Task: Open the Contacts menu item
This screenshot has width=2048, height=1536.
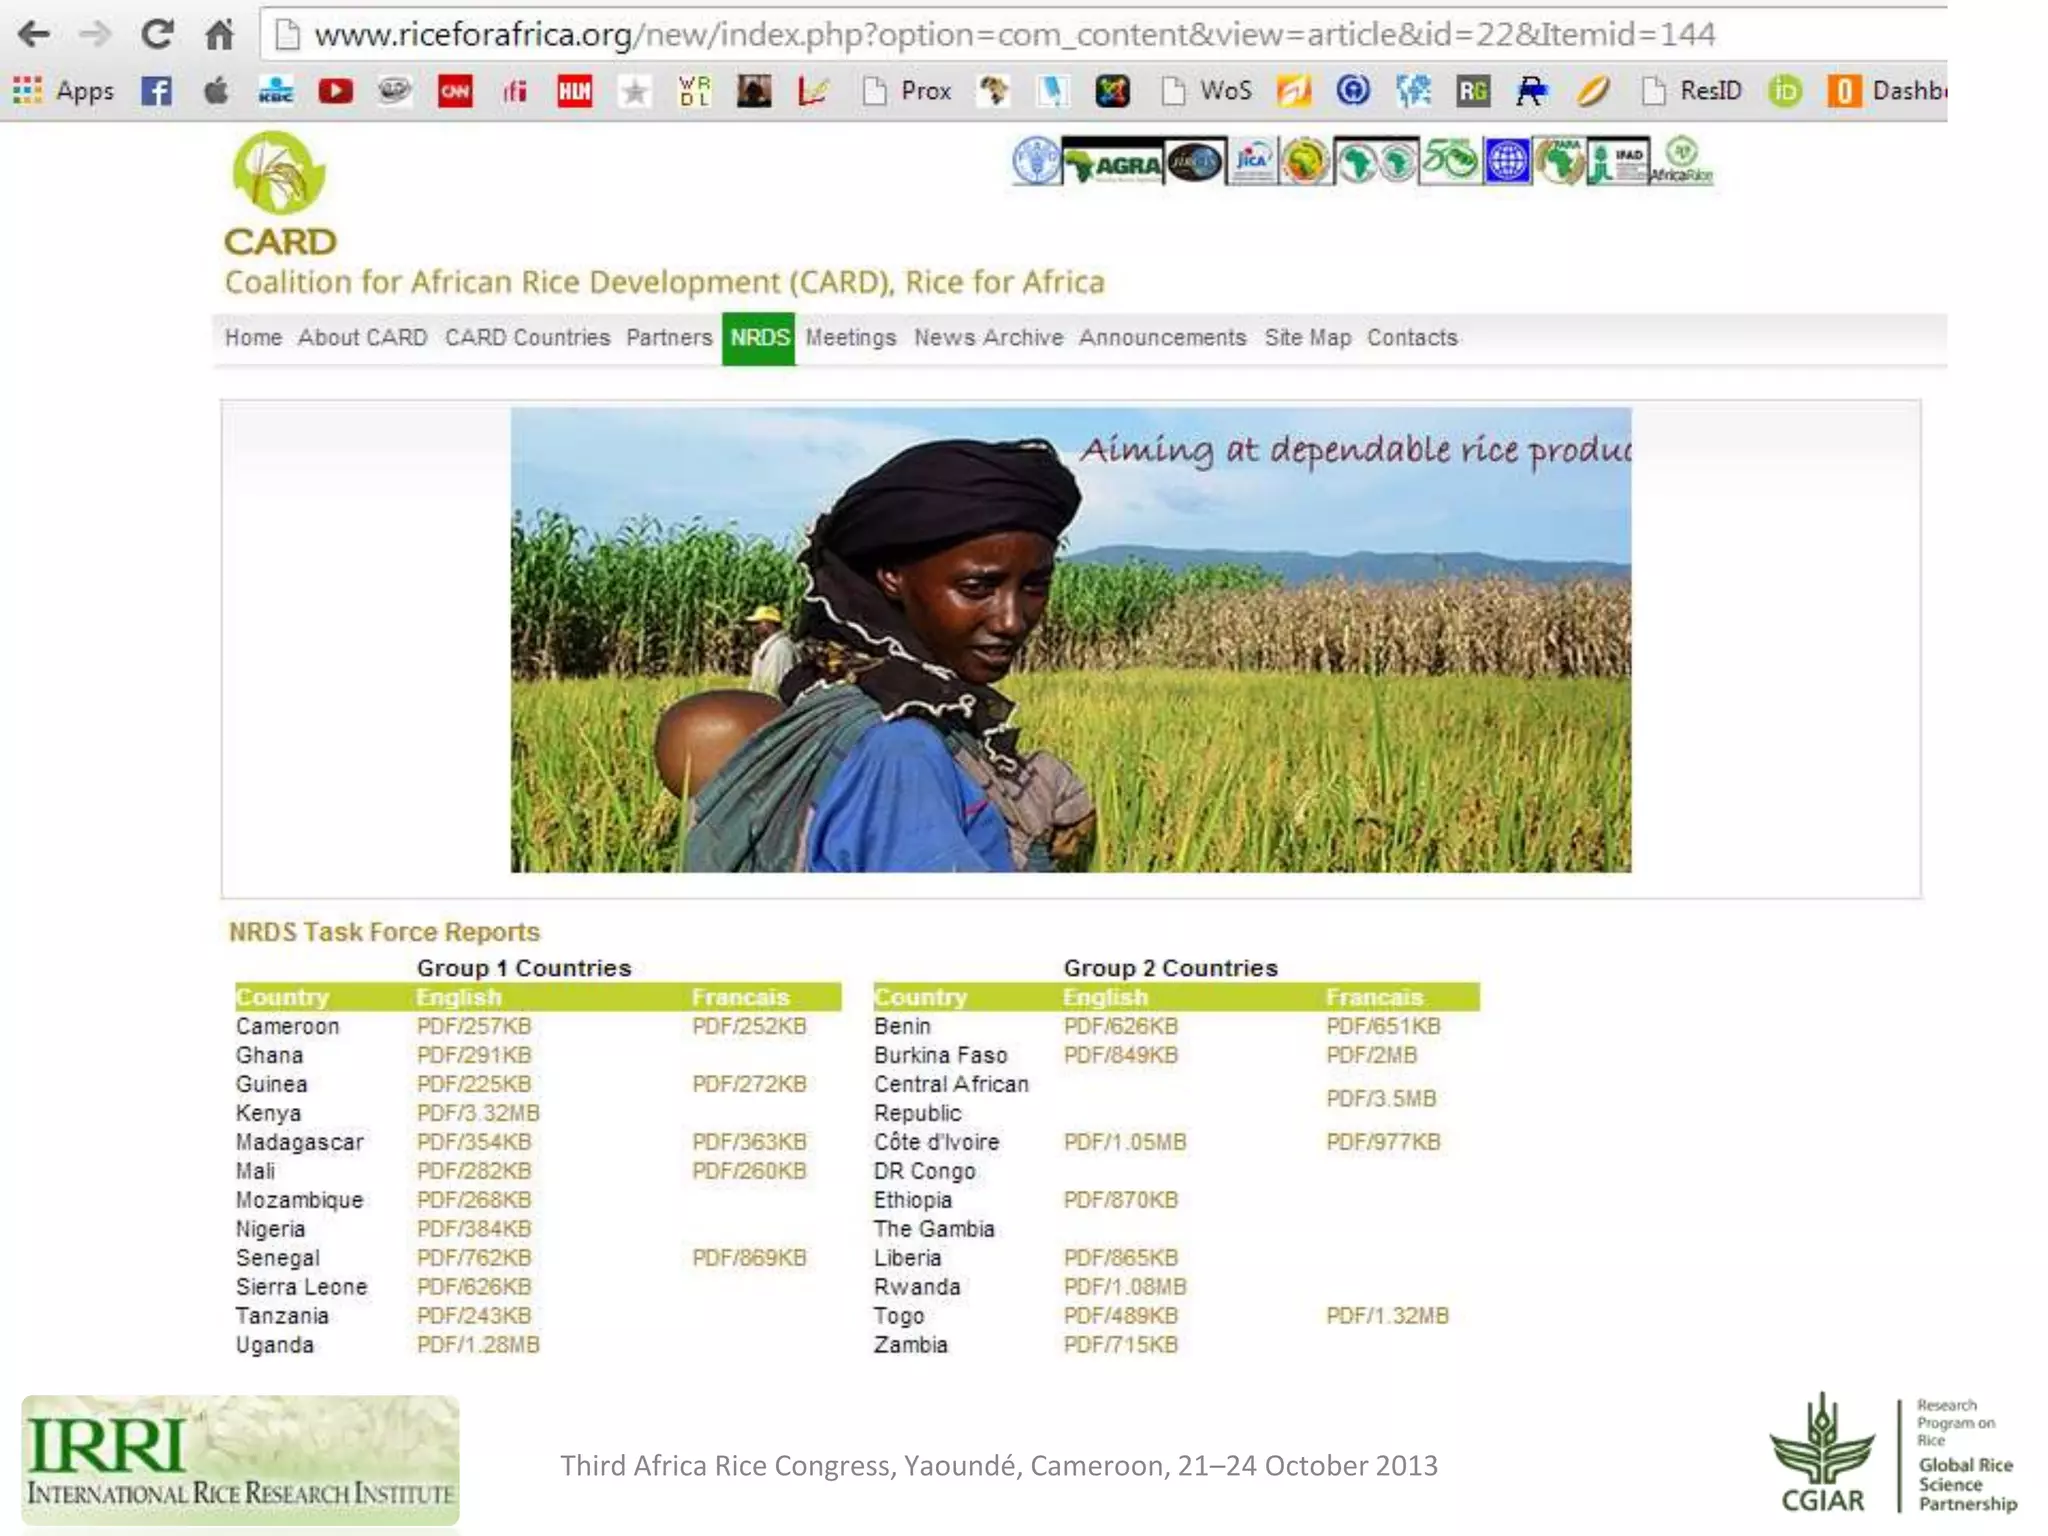Action: click(1412, 338)
